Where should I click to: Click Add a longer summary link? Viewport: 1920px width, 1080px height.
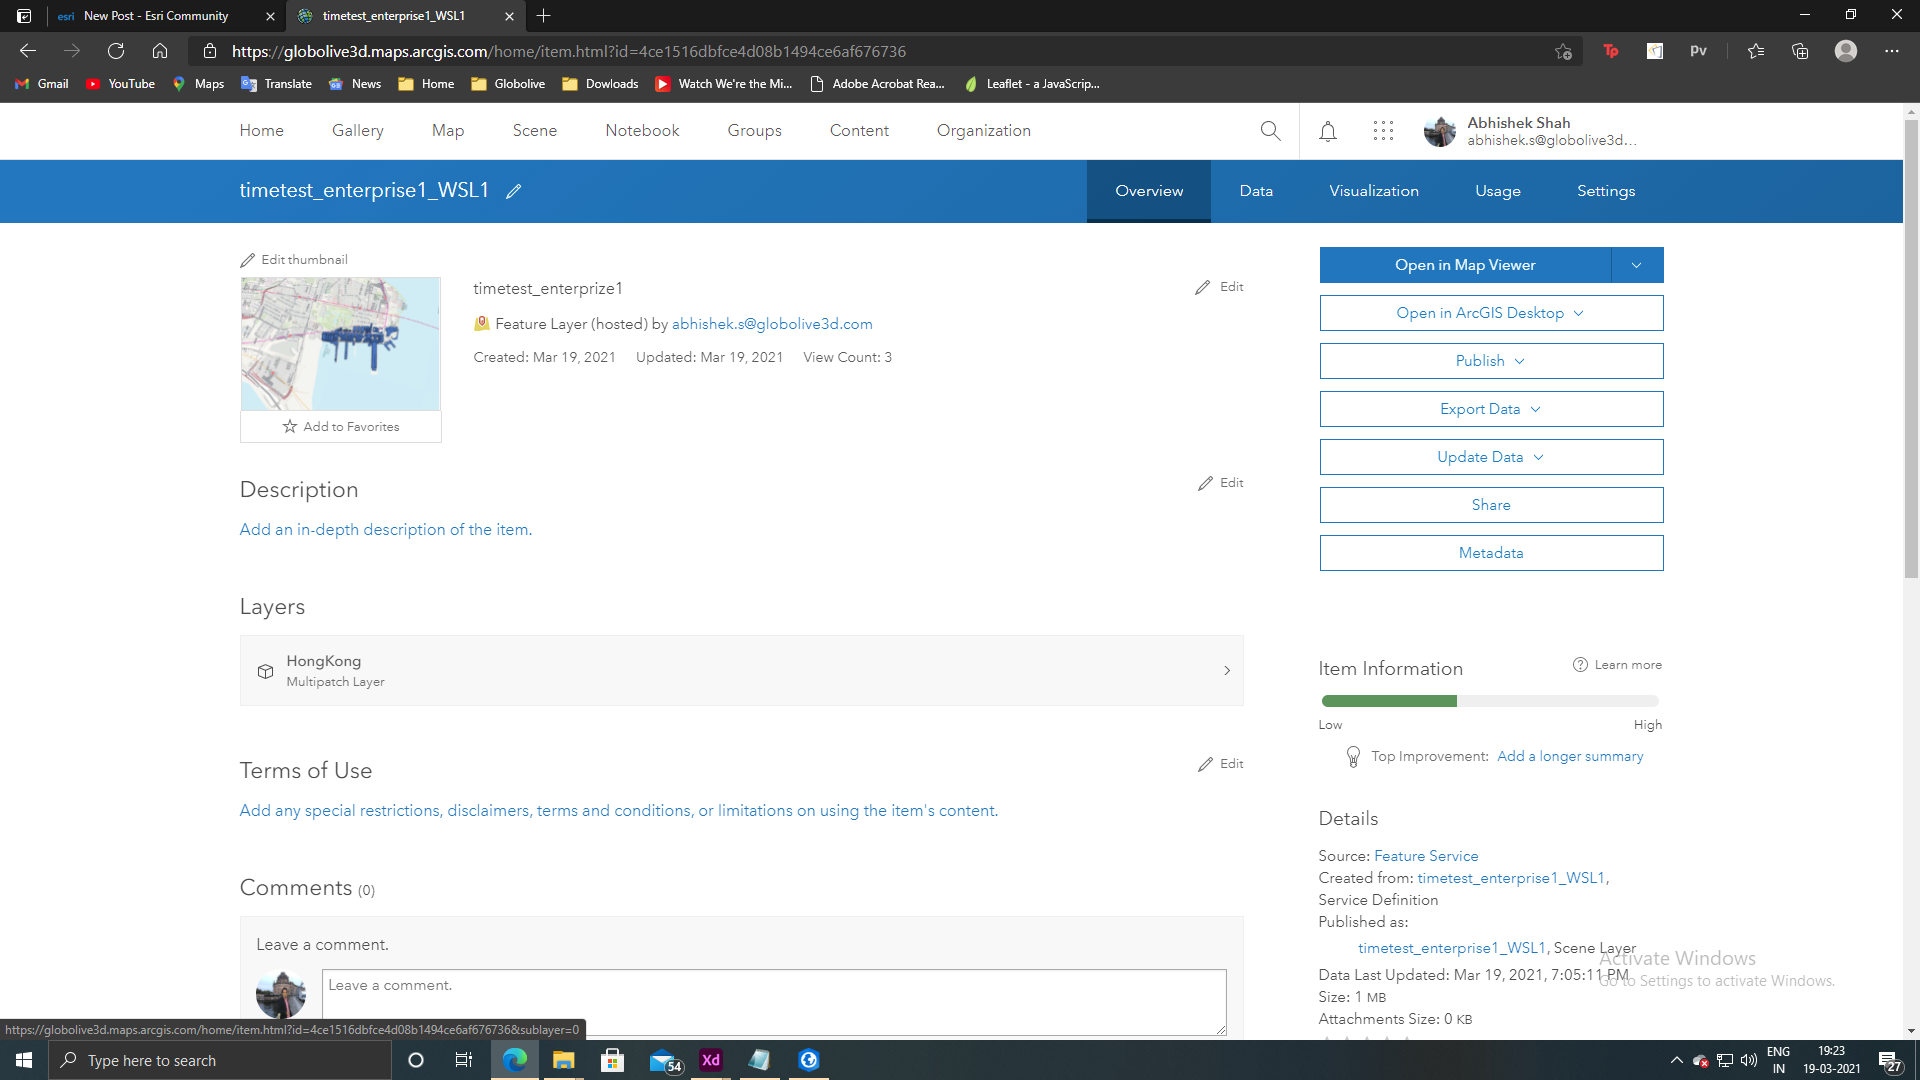1569,757
